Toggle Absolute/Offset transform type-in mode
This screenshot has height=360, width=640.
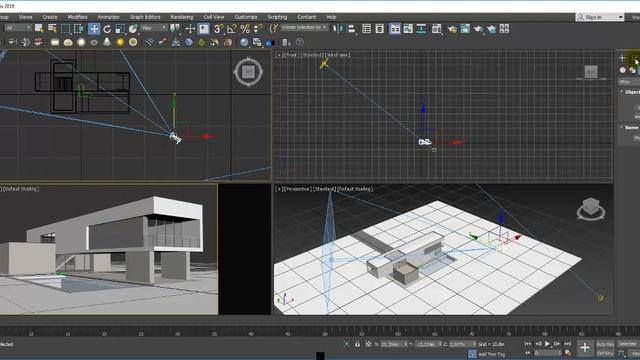pos(368,344)
